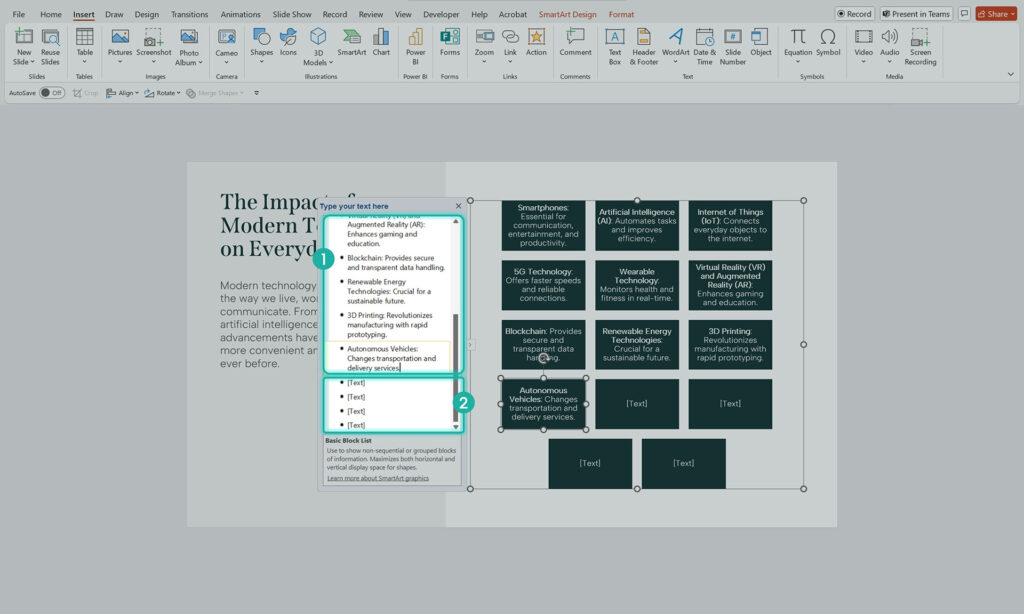This screenshot has width=1024, height=614.
Task: Insert a Forms quiz
Action: 449,42
